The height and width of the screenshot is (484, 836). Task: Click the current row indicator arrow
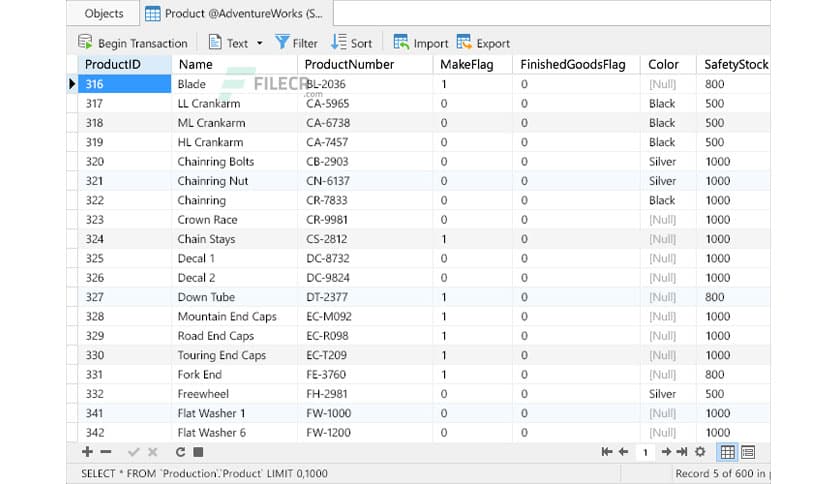(x=72, y=84)
